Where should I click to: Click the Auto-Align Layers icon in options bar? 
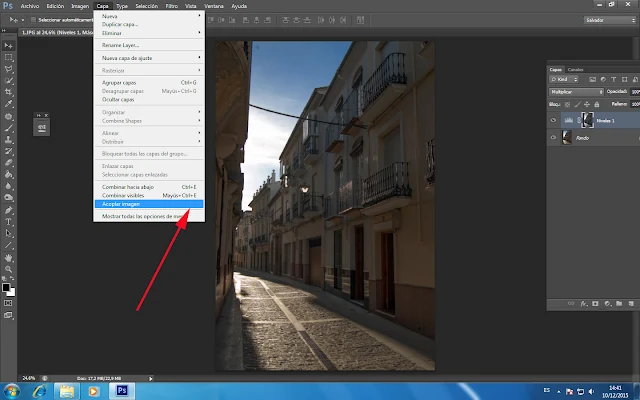point(360,20)
